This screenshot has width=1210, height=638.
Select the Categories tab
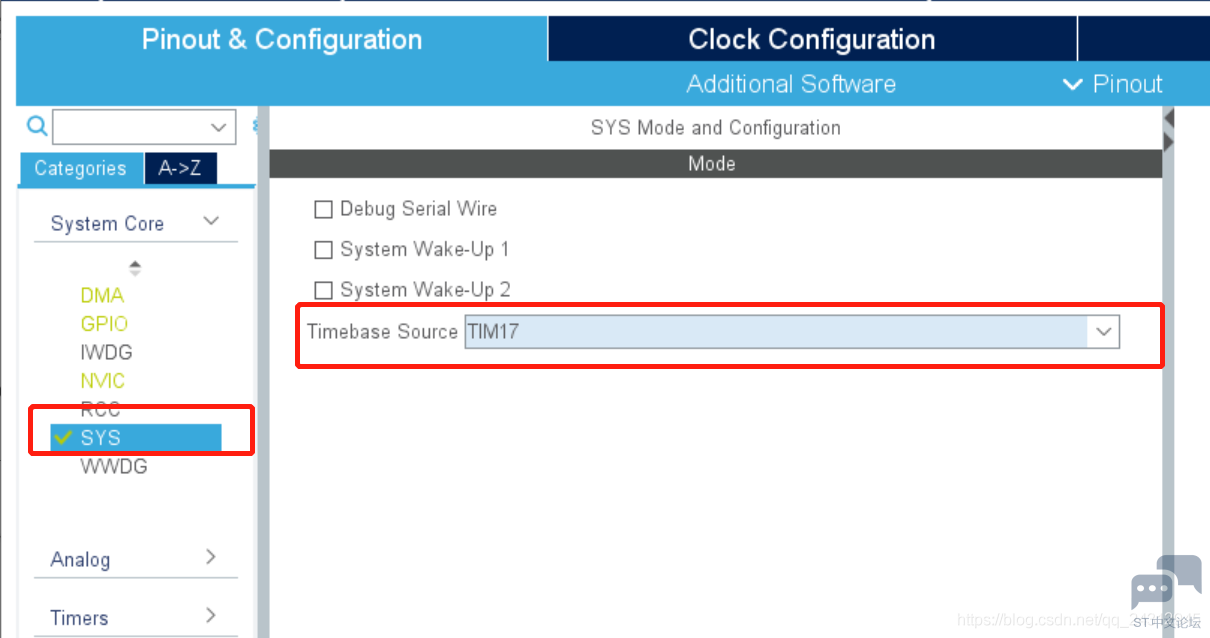click(x=81, y=168)
